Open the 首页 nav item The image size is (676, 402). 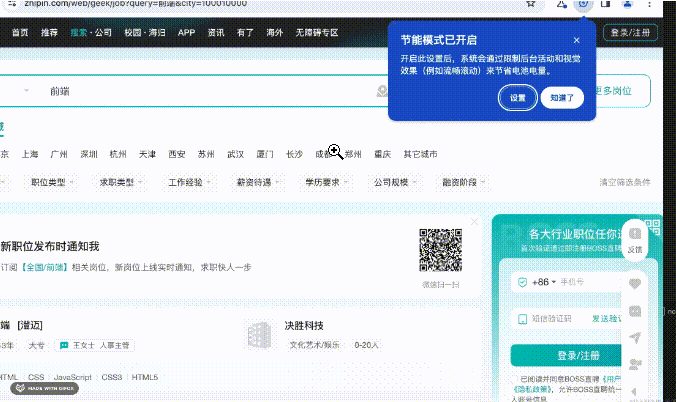pos(20,32)
